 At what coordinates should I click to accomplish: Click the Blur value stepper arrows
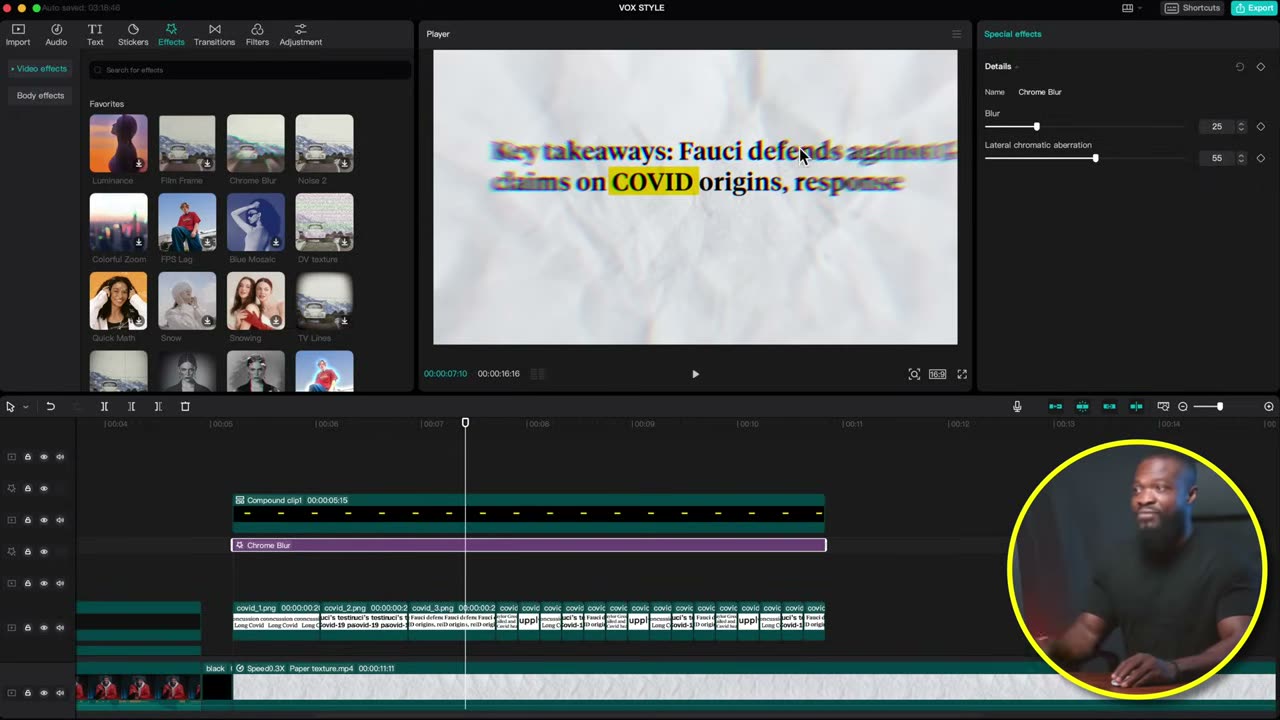coord(1241,127)
